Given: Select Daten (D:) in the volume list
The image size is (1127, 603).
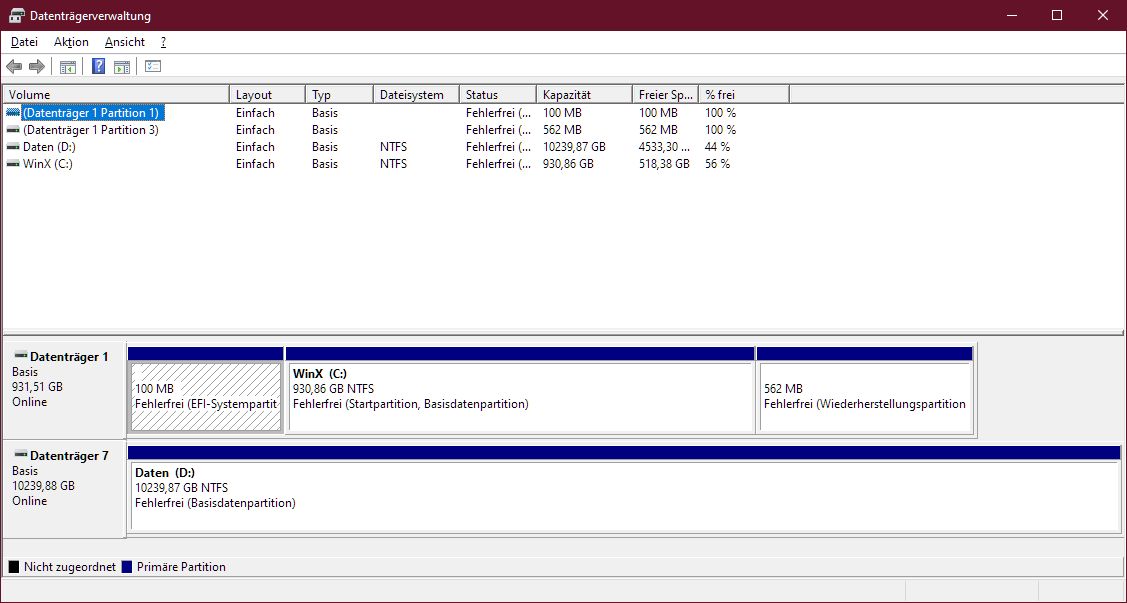Looking at the screenshot, I should pyautogui.click(x=49, y=147).
